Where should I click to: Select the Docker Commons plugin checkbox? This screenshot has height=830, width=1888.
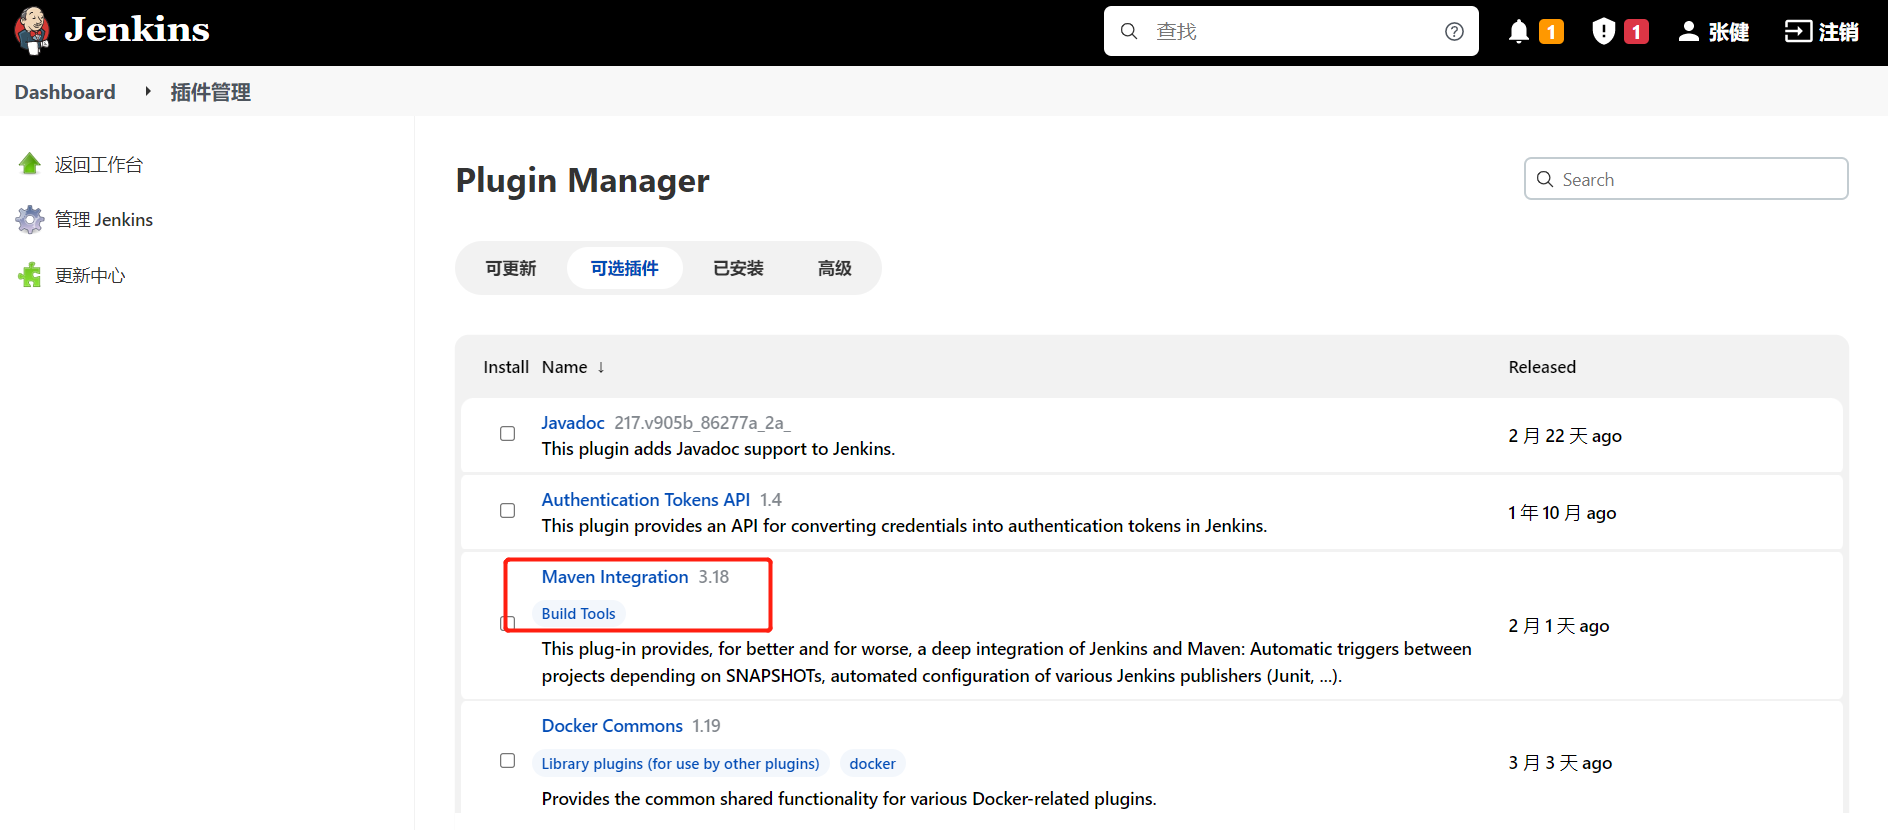[x=508, y=761]
